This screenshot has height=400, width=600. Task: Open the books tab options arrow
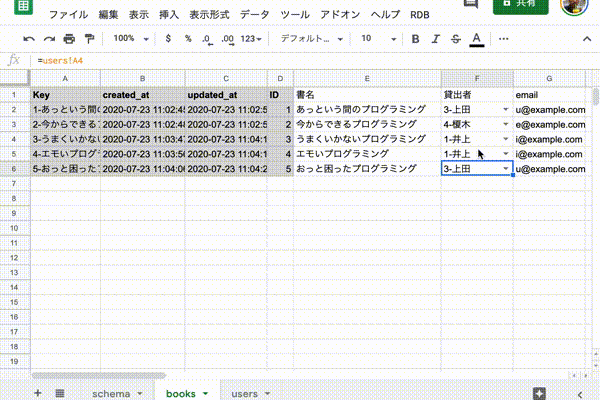pos(205,393)
